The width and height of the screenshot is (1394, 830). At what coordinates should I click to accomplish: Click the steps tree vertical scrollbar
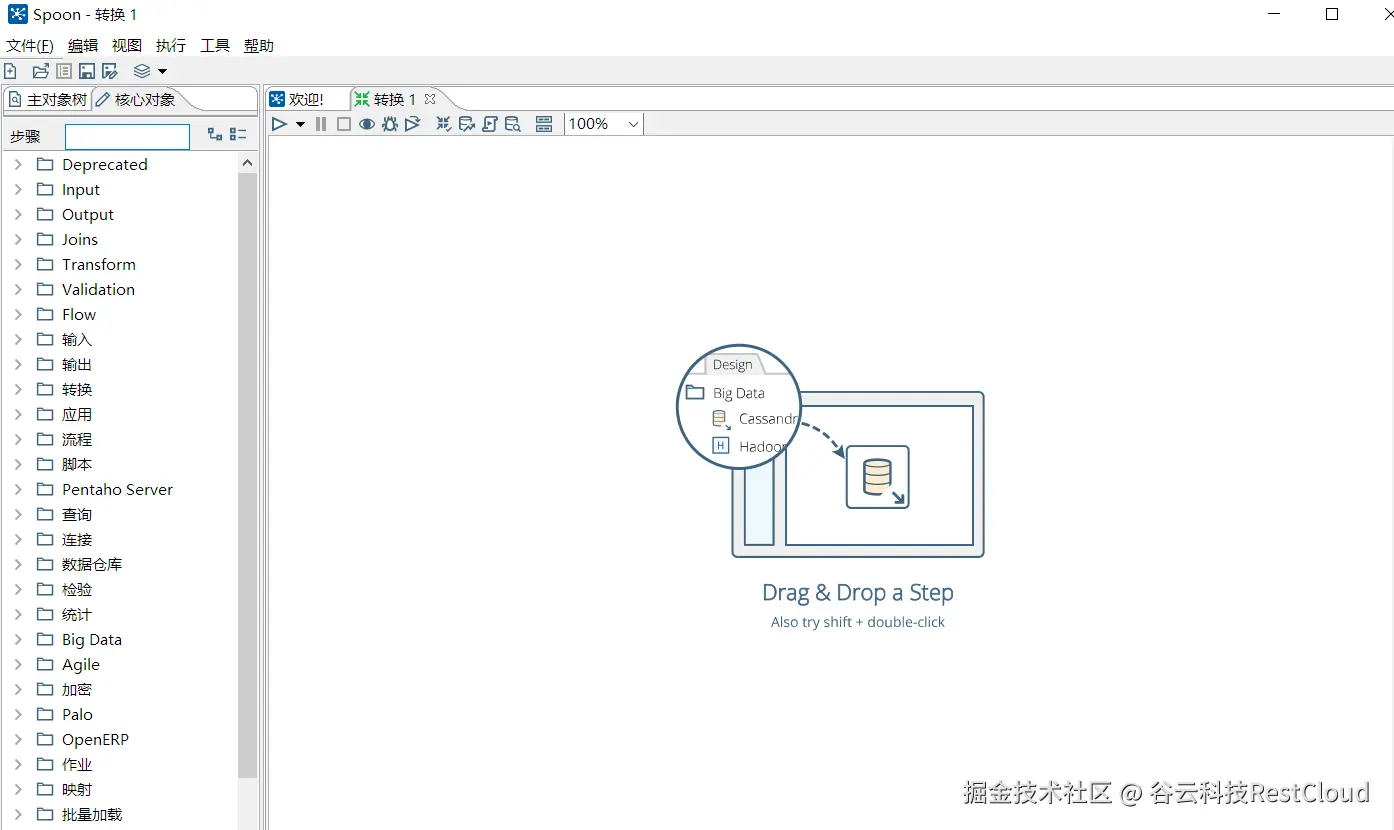pos(248,475)
